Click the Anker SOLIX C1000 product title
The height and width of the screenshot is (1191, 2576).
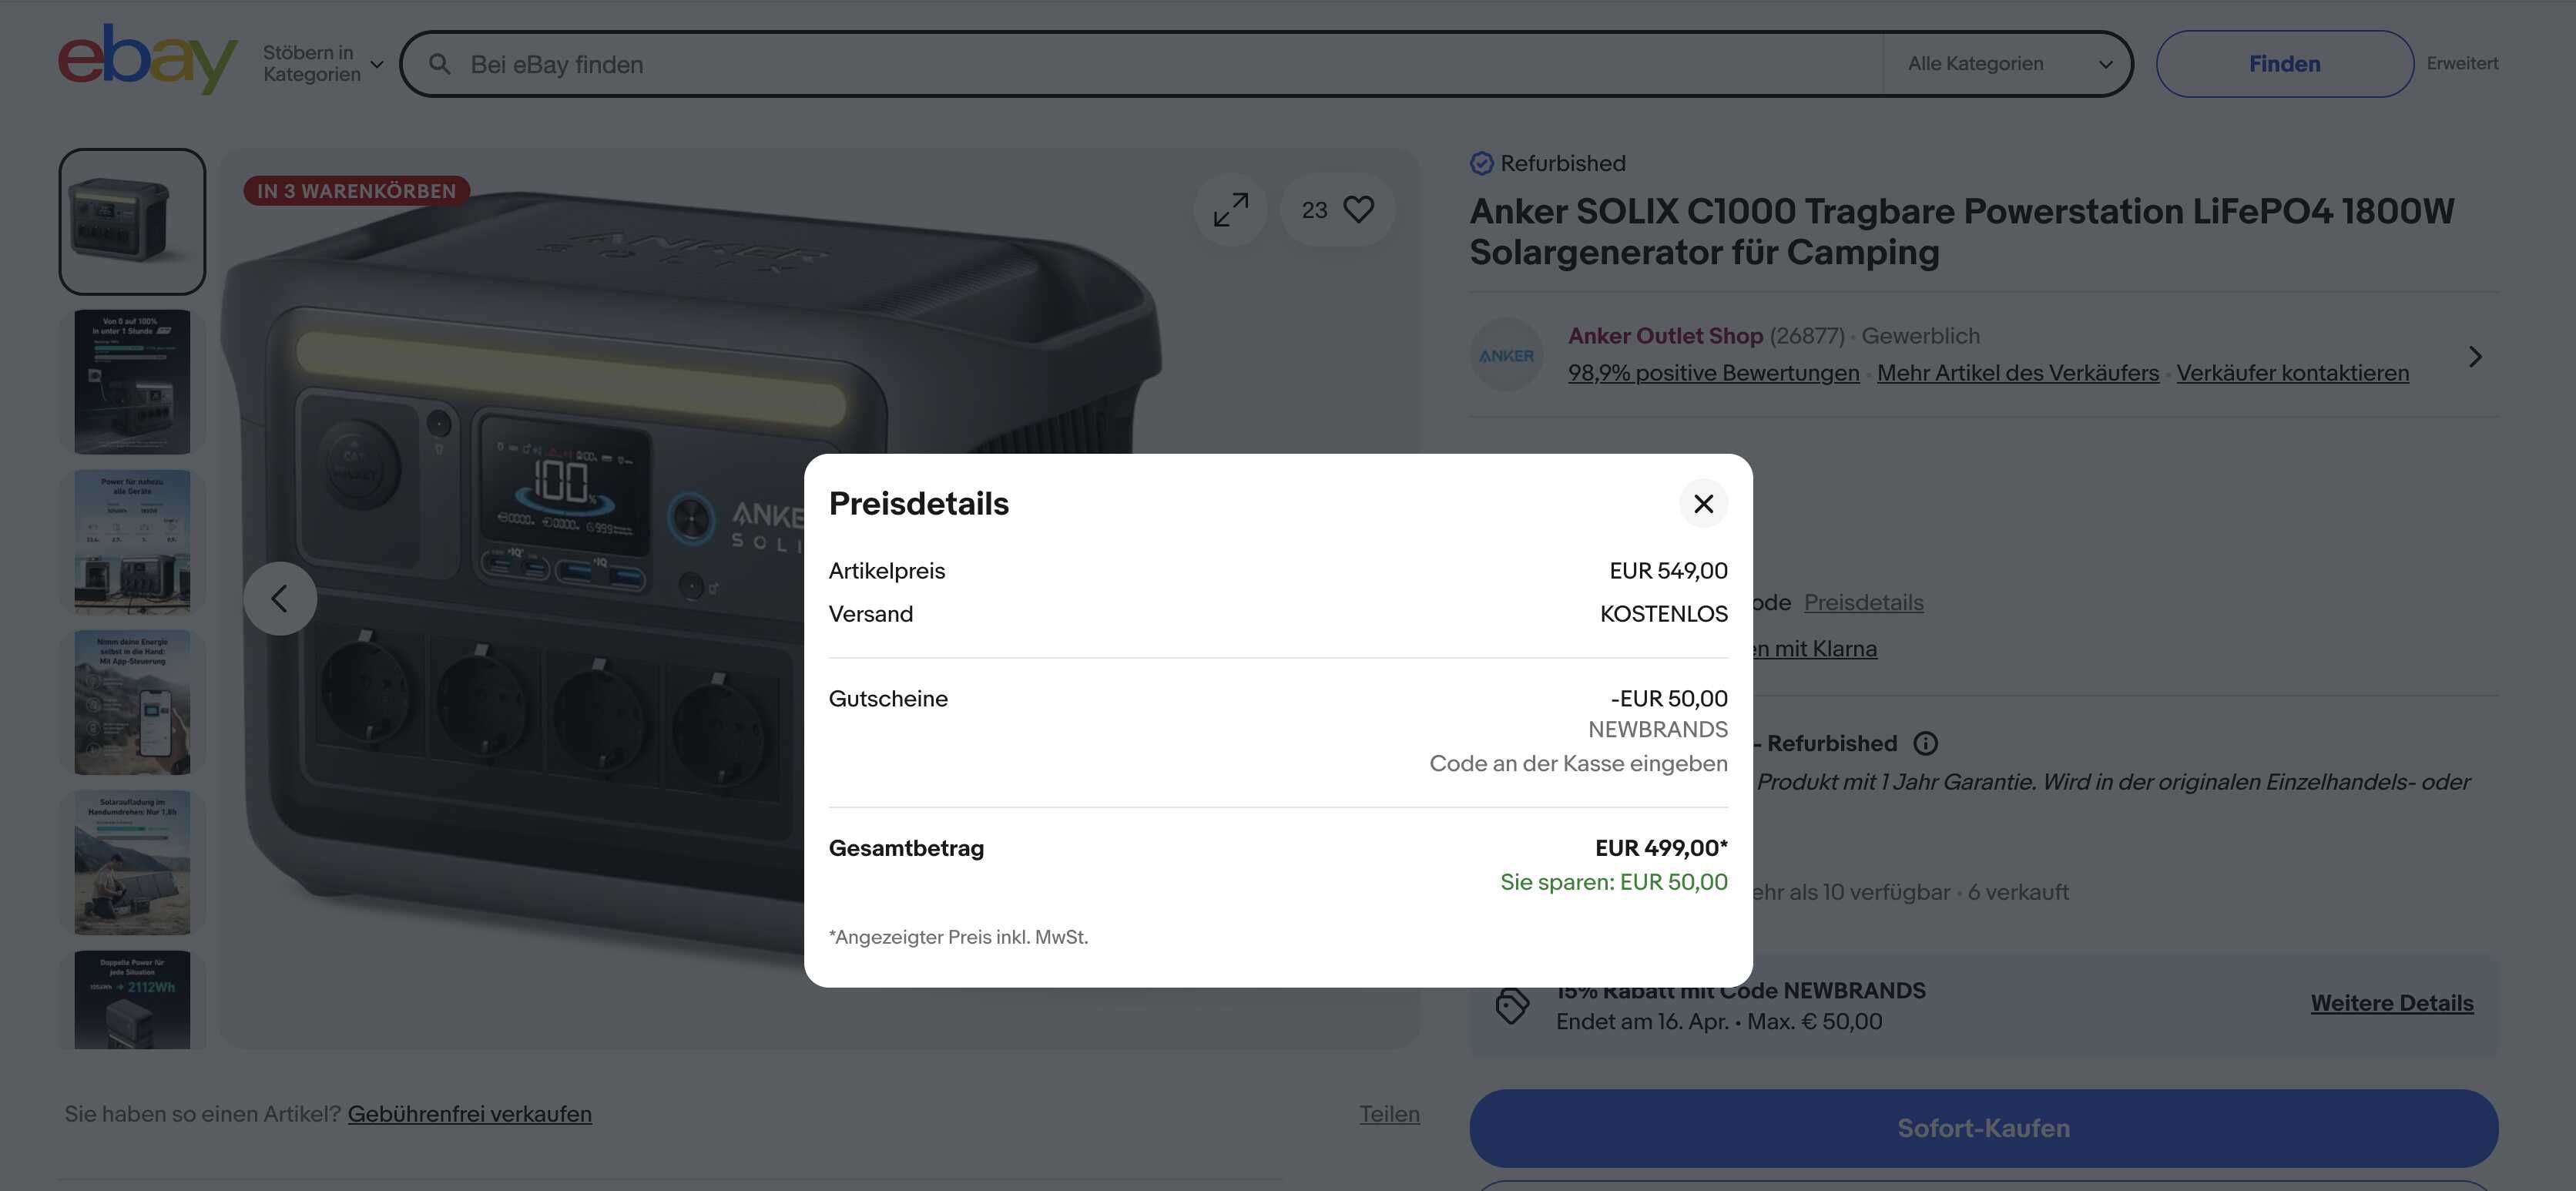pos(1961,231)
